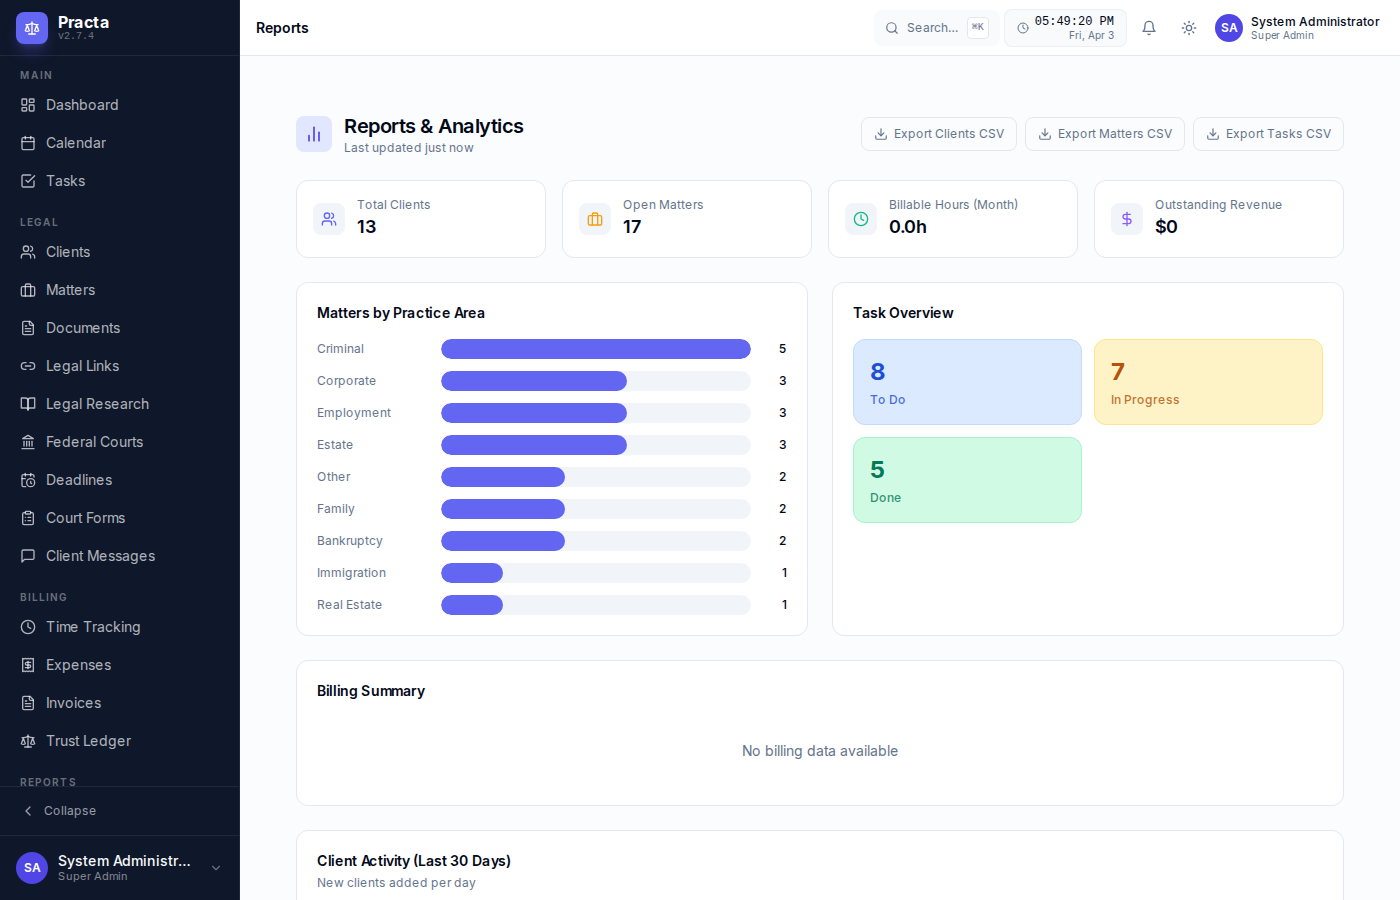The image size is (1400, 900).
Task: Open the Clients section
Action: tap(120, 252)
